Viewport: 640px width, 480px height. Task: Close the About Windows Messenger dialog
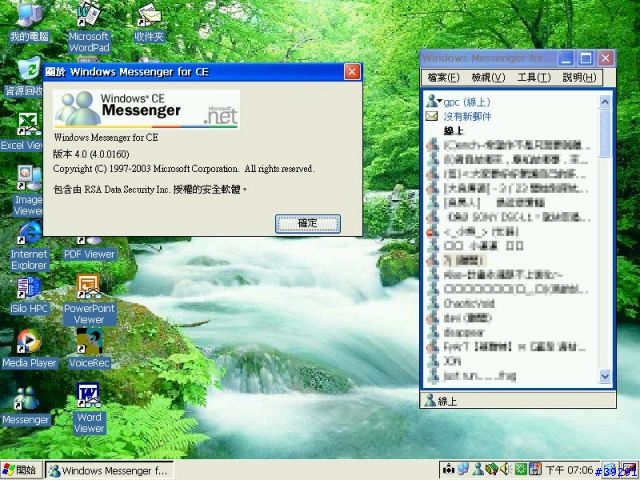click(x=352, y=72)
